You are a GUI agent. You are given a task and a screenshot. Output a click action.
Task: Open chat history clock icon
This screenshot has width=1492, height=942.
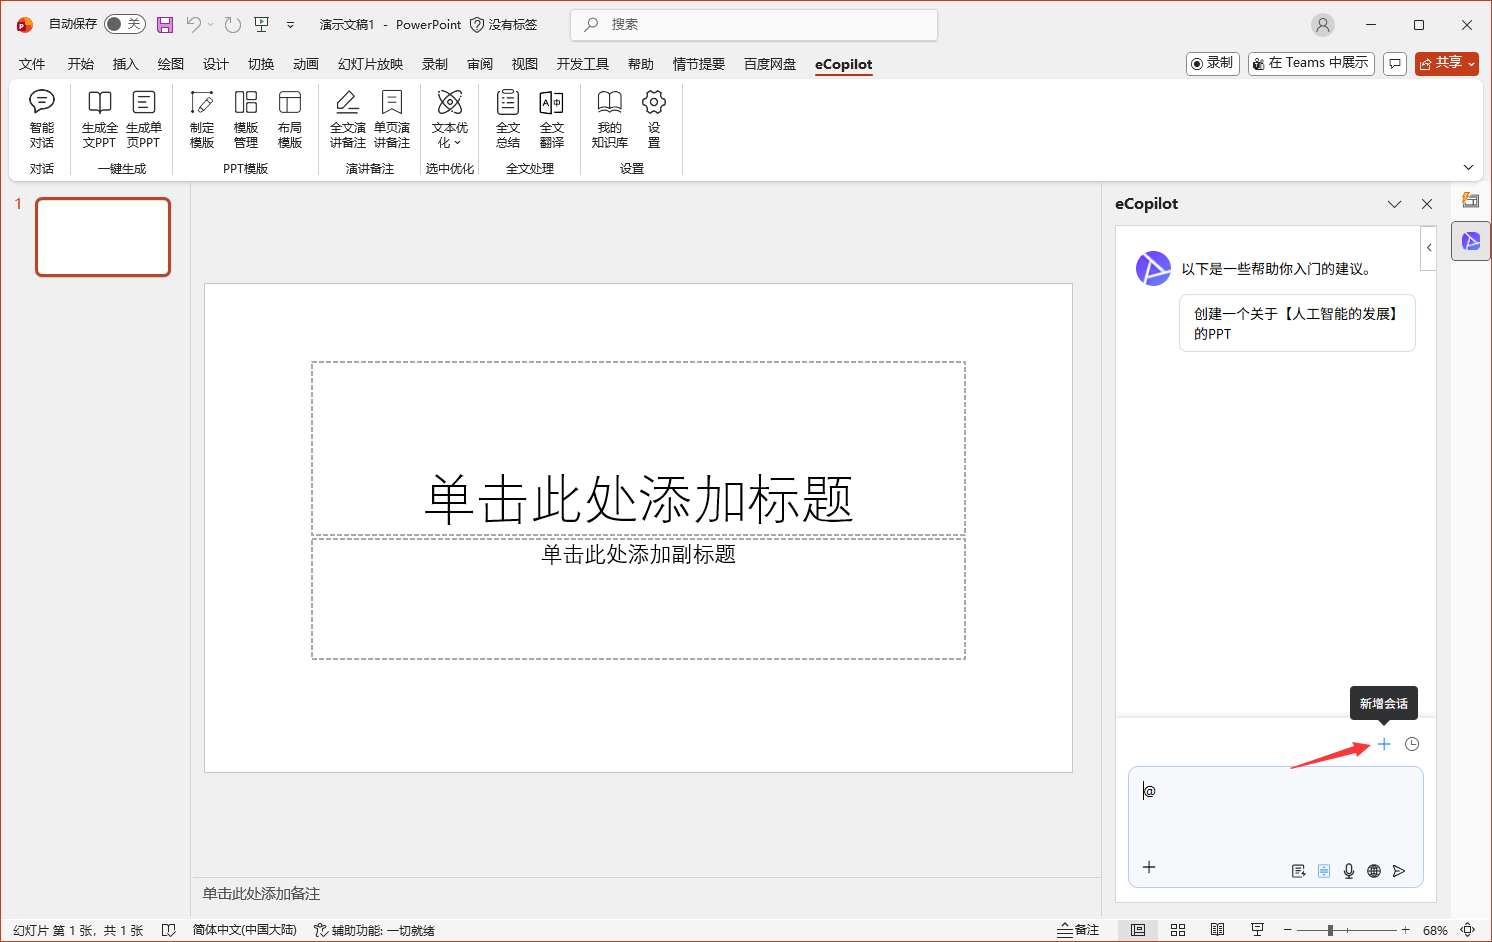pyautogui.click(x=1412, y=744)
